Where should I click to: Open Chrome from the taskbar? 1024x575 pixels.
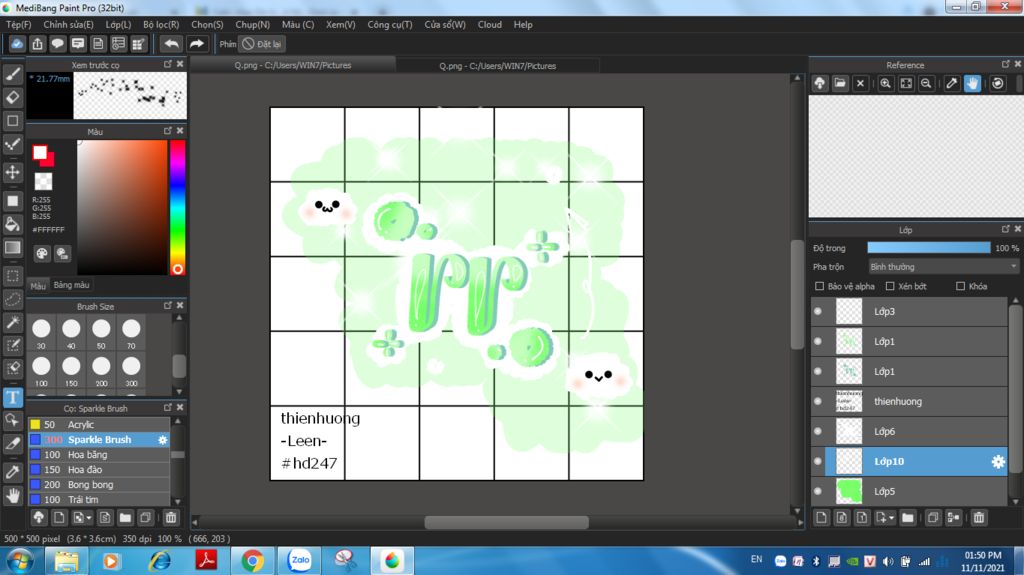(252, 561)
